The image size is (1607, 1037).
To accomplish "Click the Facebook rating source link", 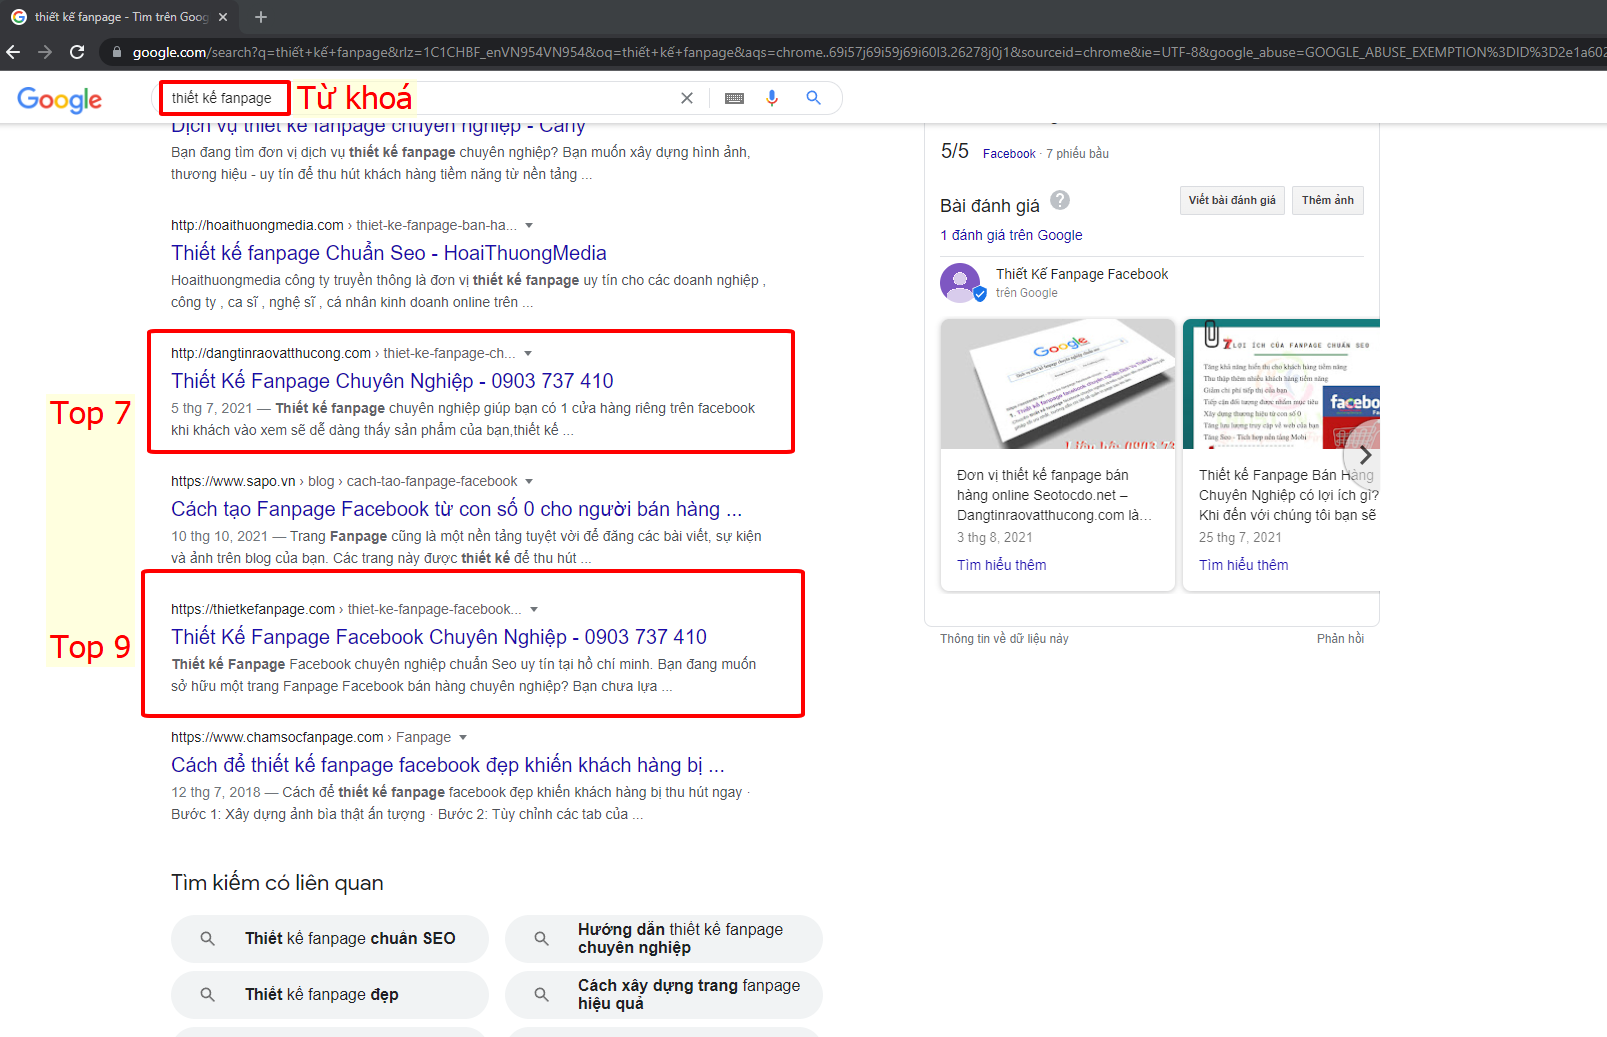I will (x=1009, y=154).
